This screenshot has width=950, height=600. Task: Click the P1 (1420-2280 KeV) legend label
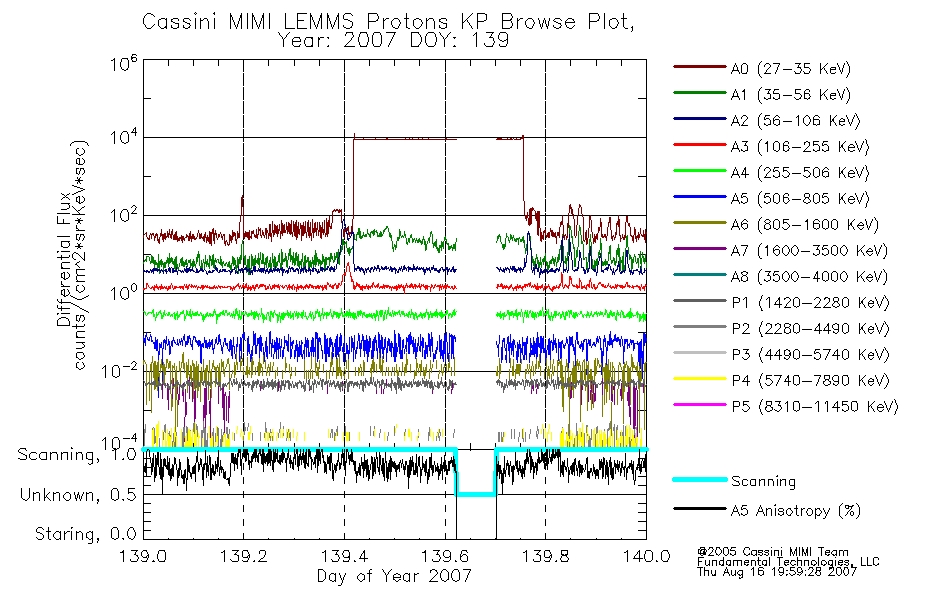[810, 303]
